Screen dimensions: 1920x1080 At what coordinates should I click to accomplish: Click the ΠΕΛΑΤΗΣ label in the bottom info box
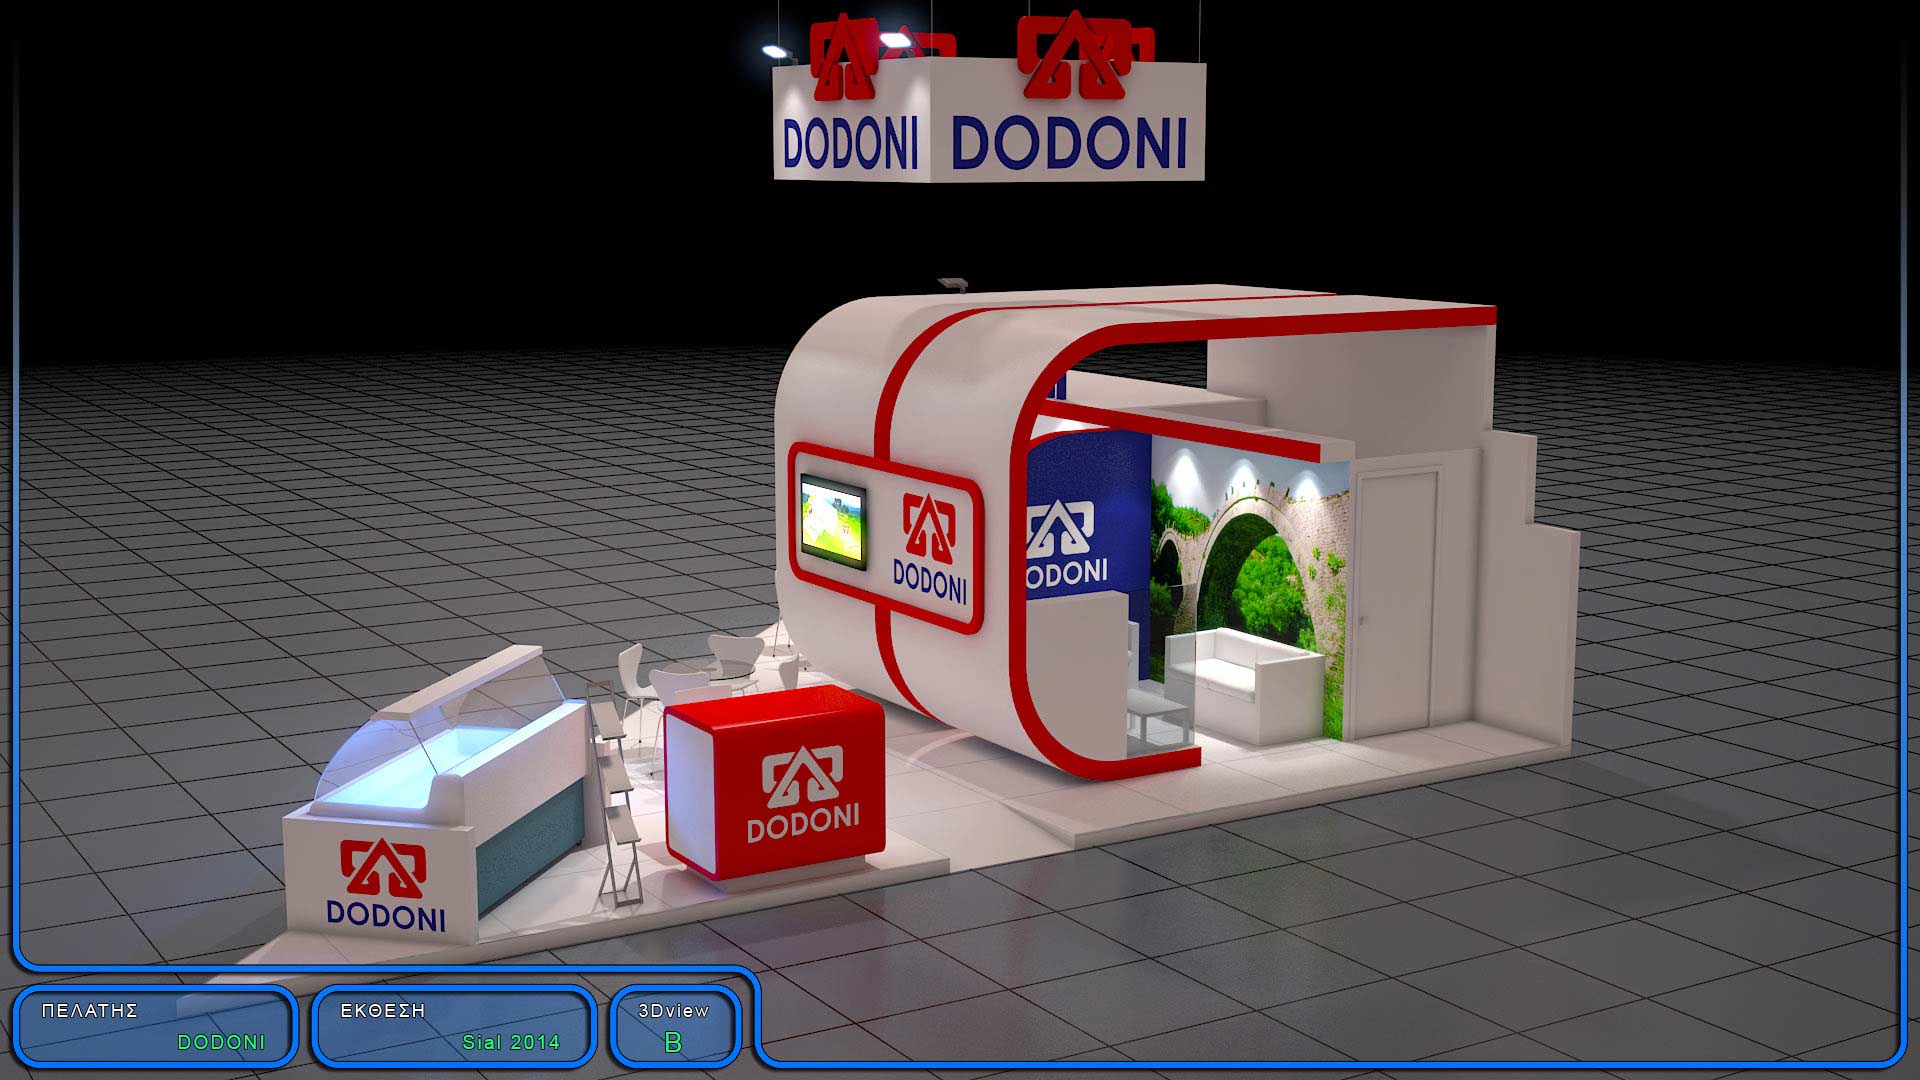click(x=89, y=1011)
